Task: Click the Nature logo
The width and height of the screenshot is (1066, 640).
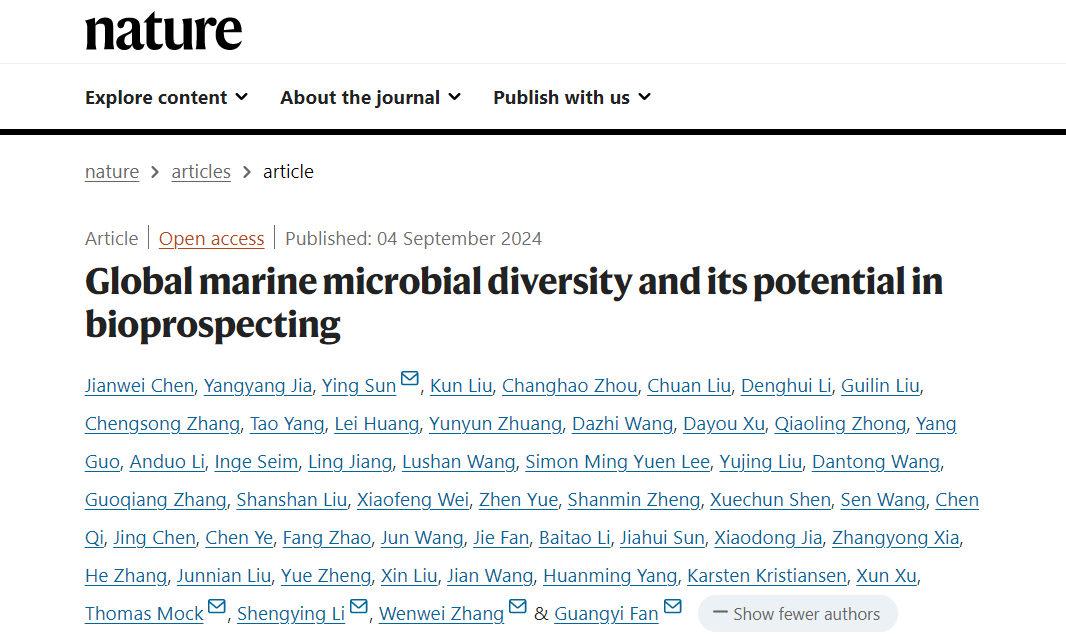Action: (163, 31)
